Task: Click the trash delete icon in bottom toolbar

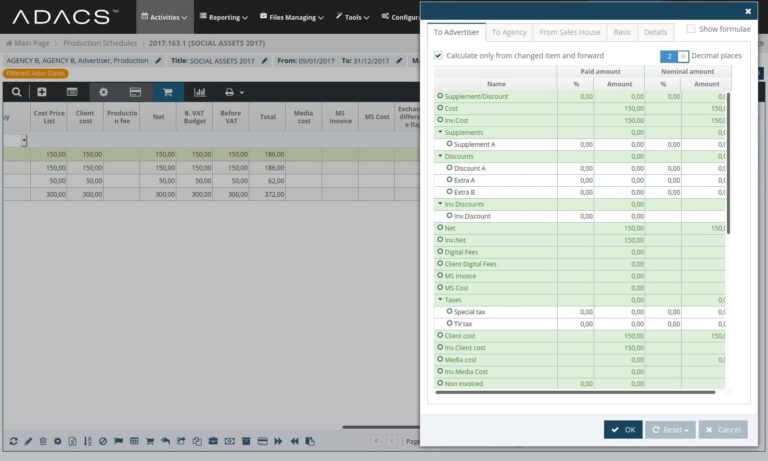Action: coord(42,441)
